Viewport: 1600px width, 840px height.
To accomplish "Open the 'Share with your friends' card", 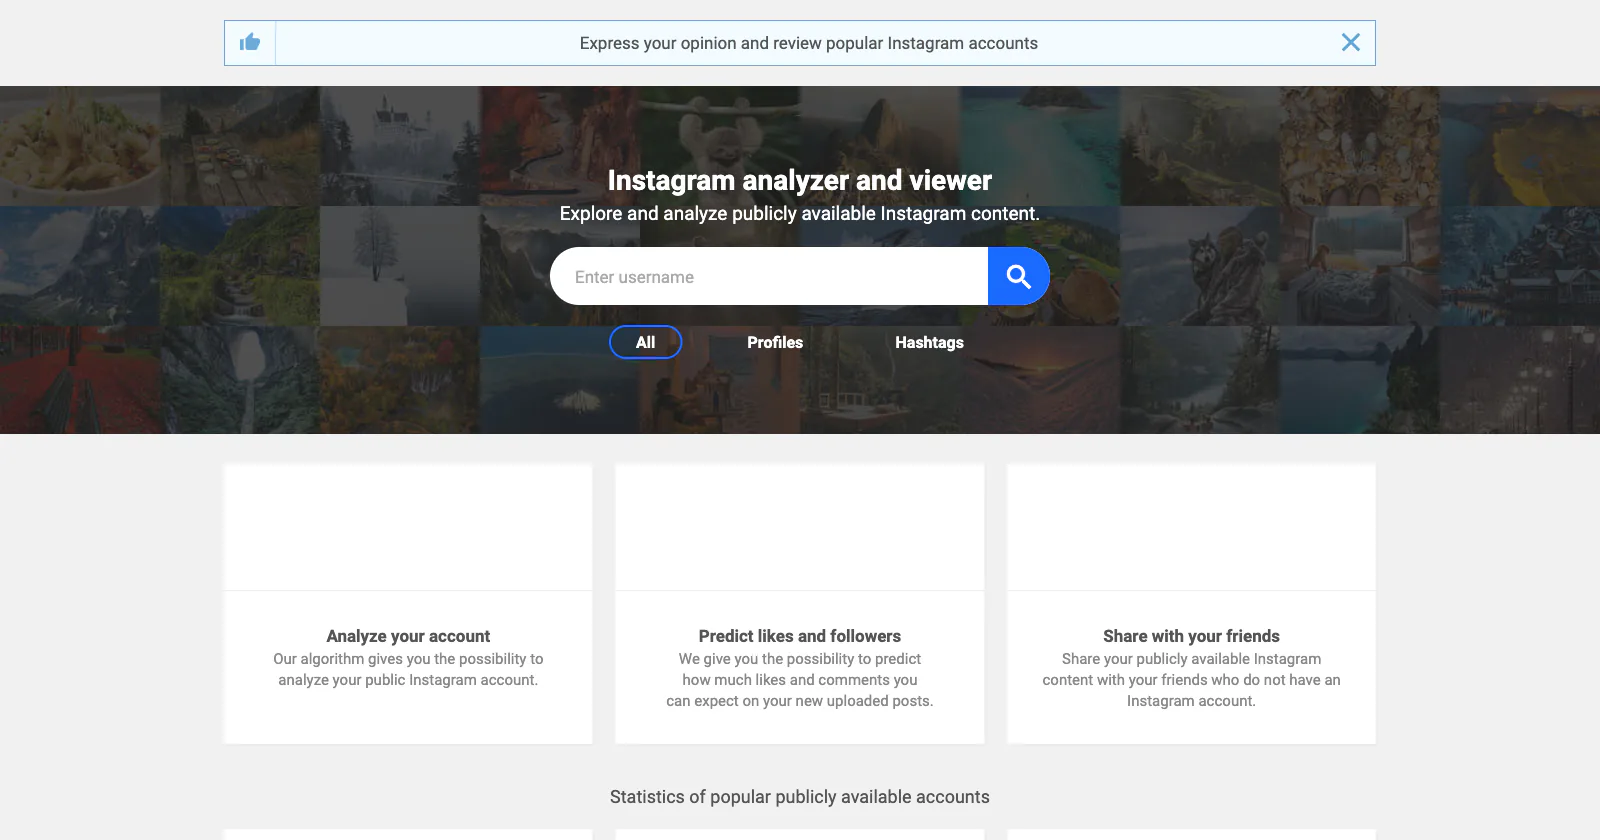I will click(1191, 604).
